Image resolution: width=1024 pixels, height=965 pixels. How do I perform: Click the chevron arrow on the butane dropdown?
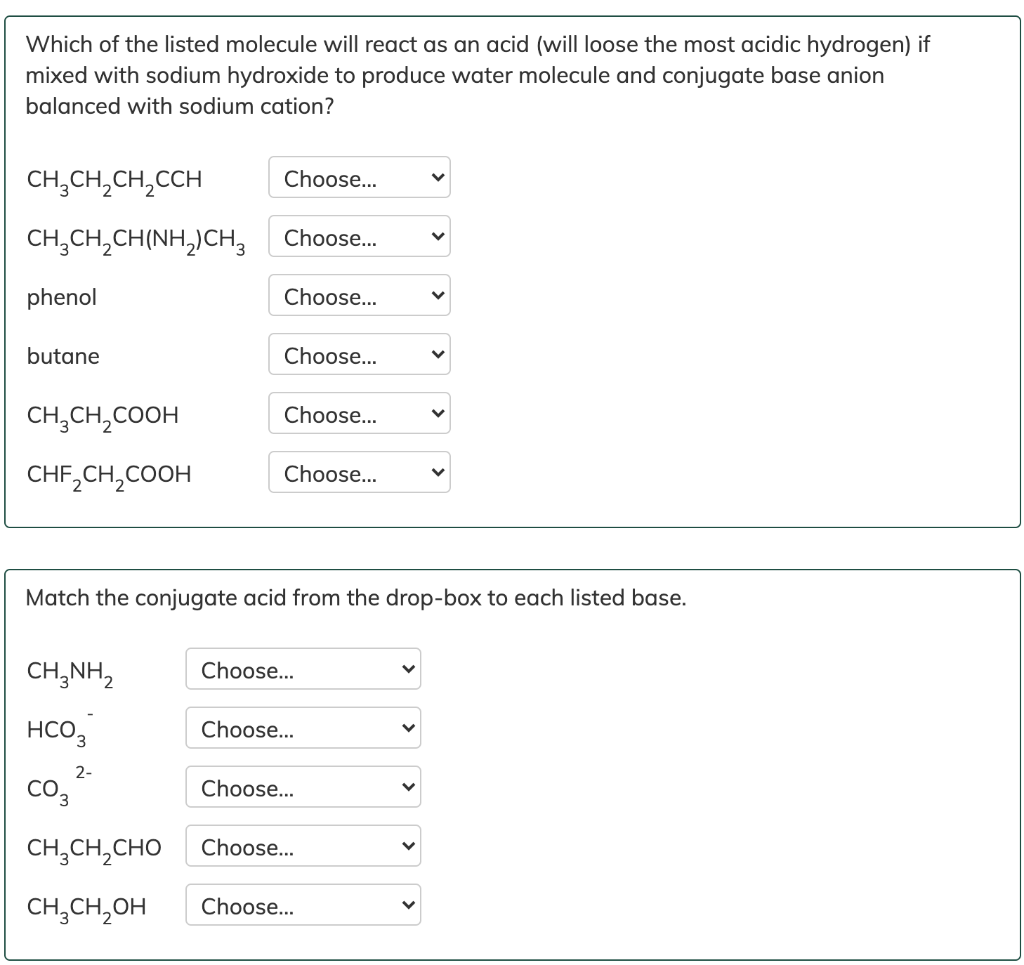tap(438, 355)
